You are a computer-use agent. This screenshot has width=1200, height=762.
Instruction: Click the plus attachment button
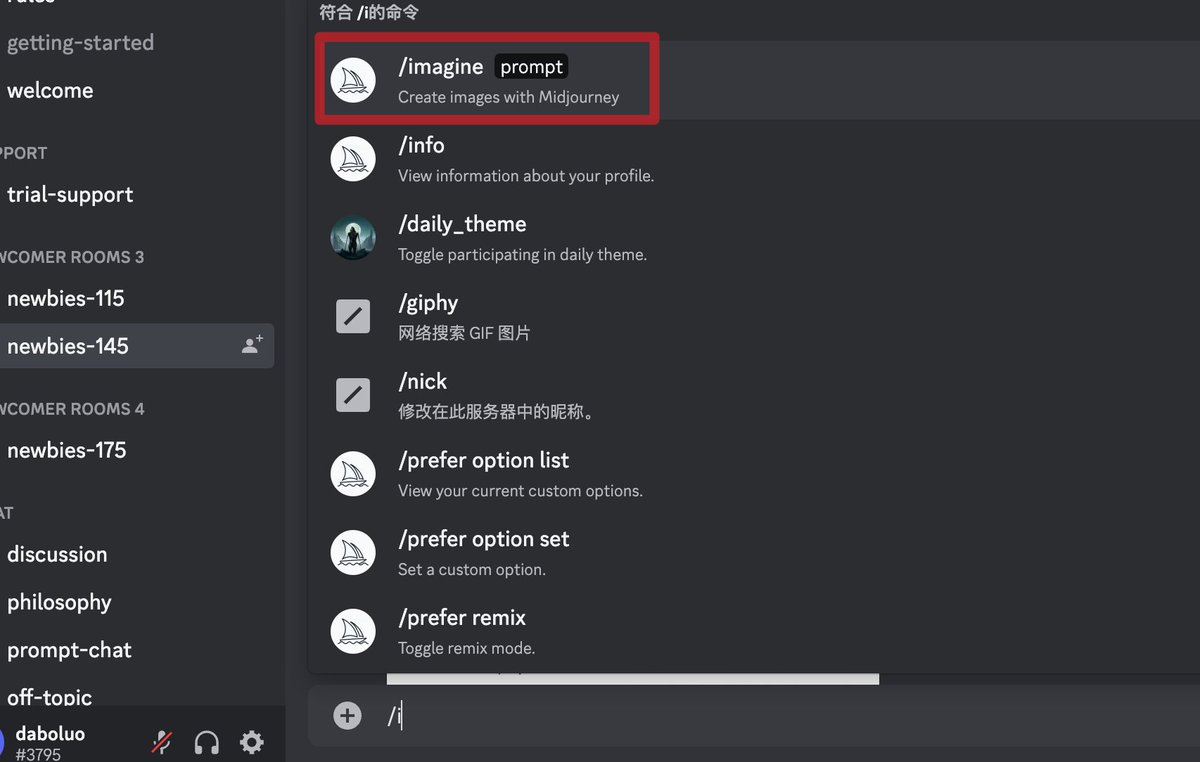(x=347, y=715)
